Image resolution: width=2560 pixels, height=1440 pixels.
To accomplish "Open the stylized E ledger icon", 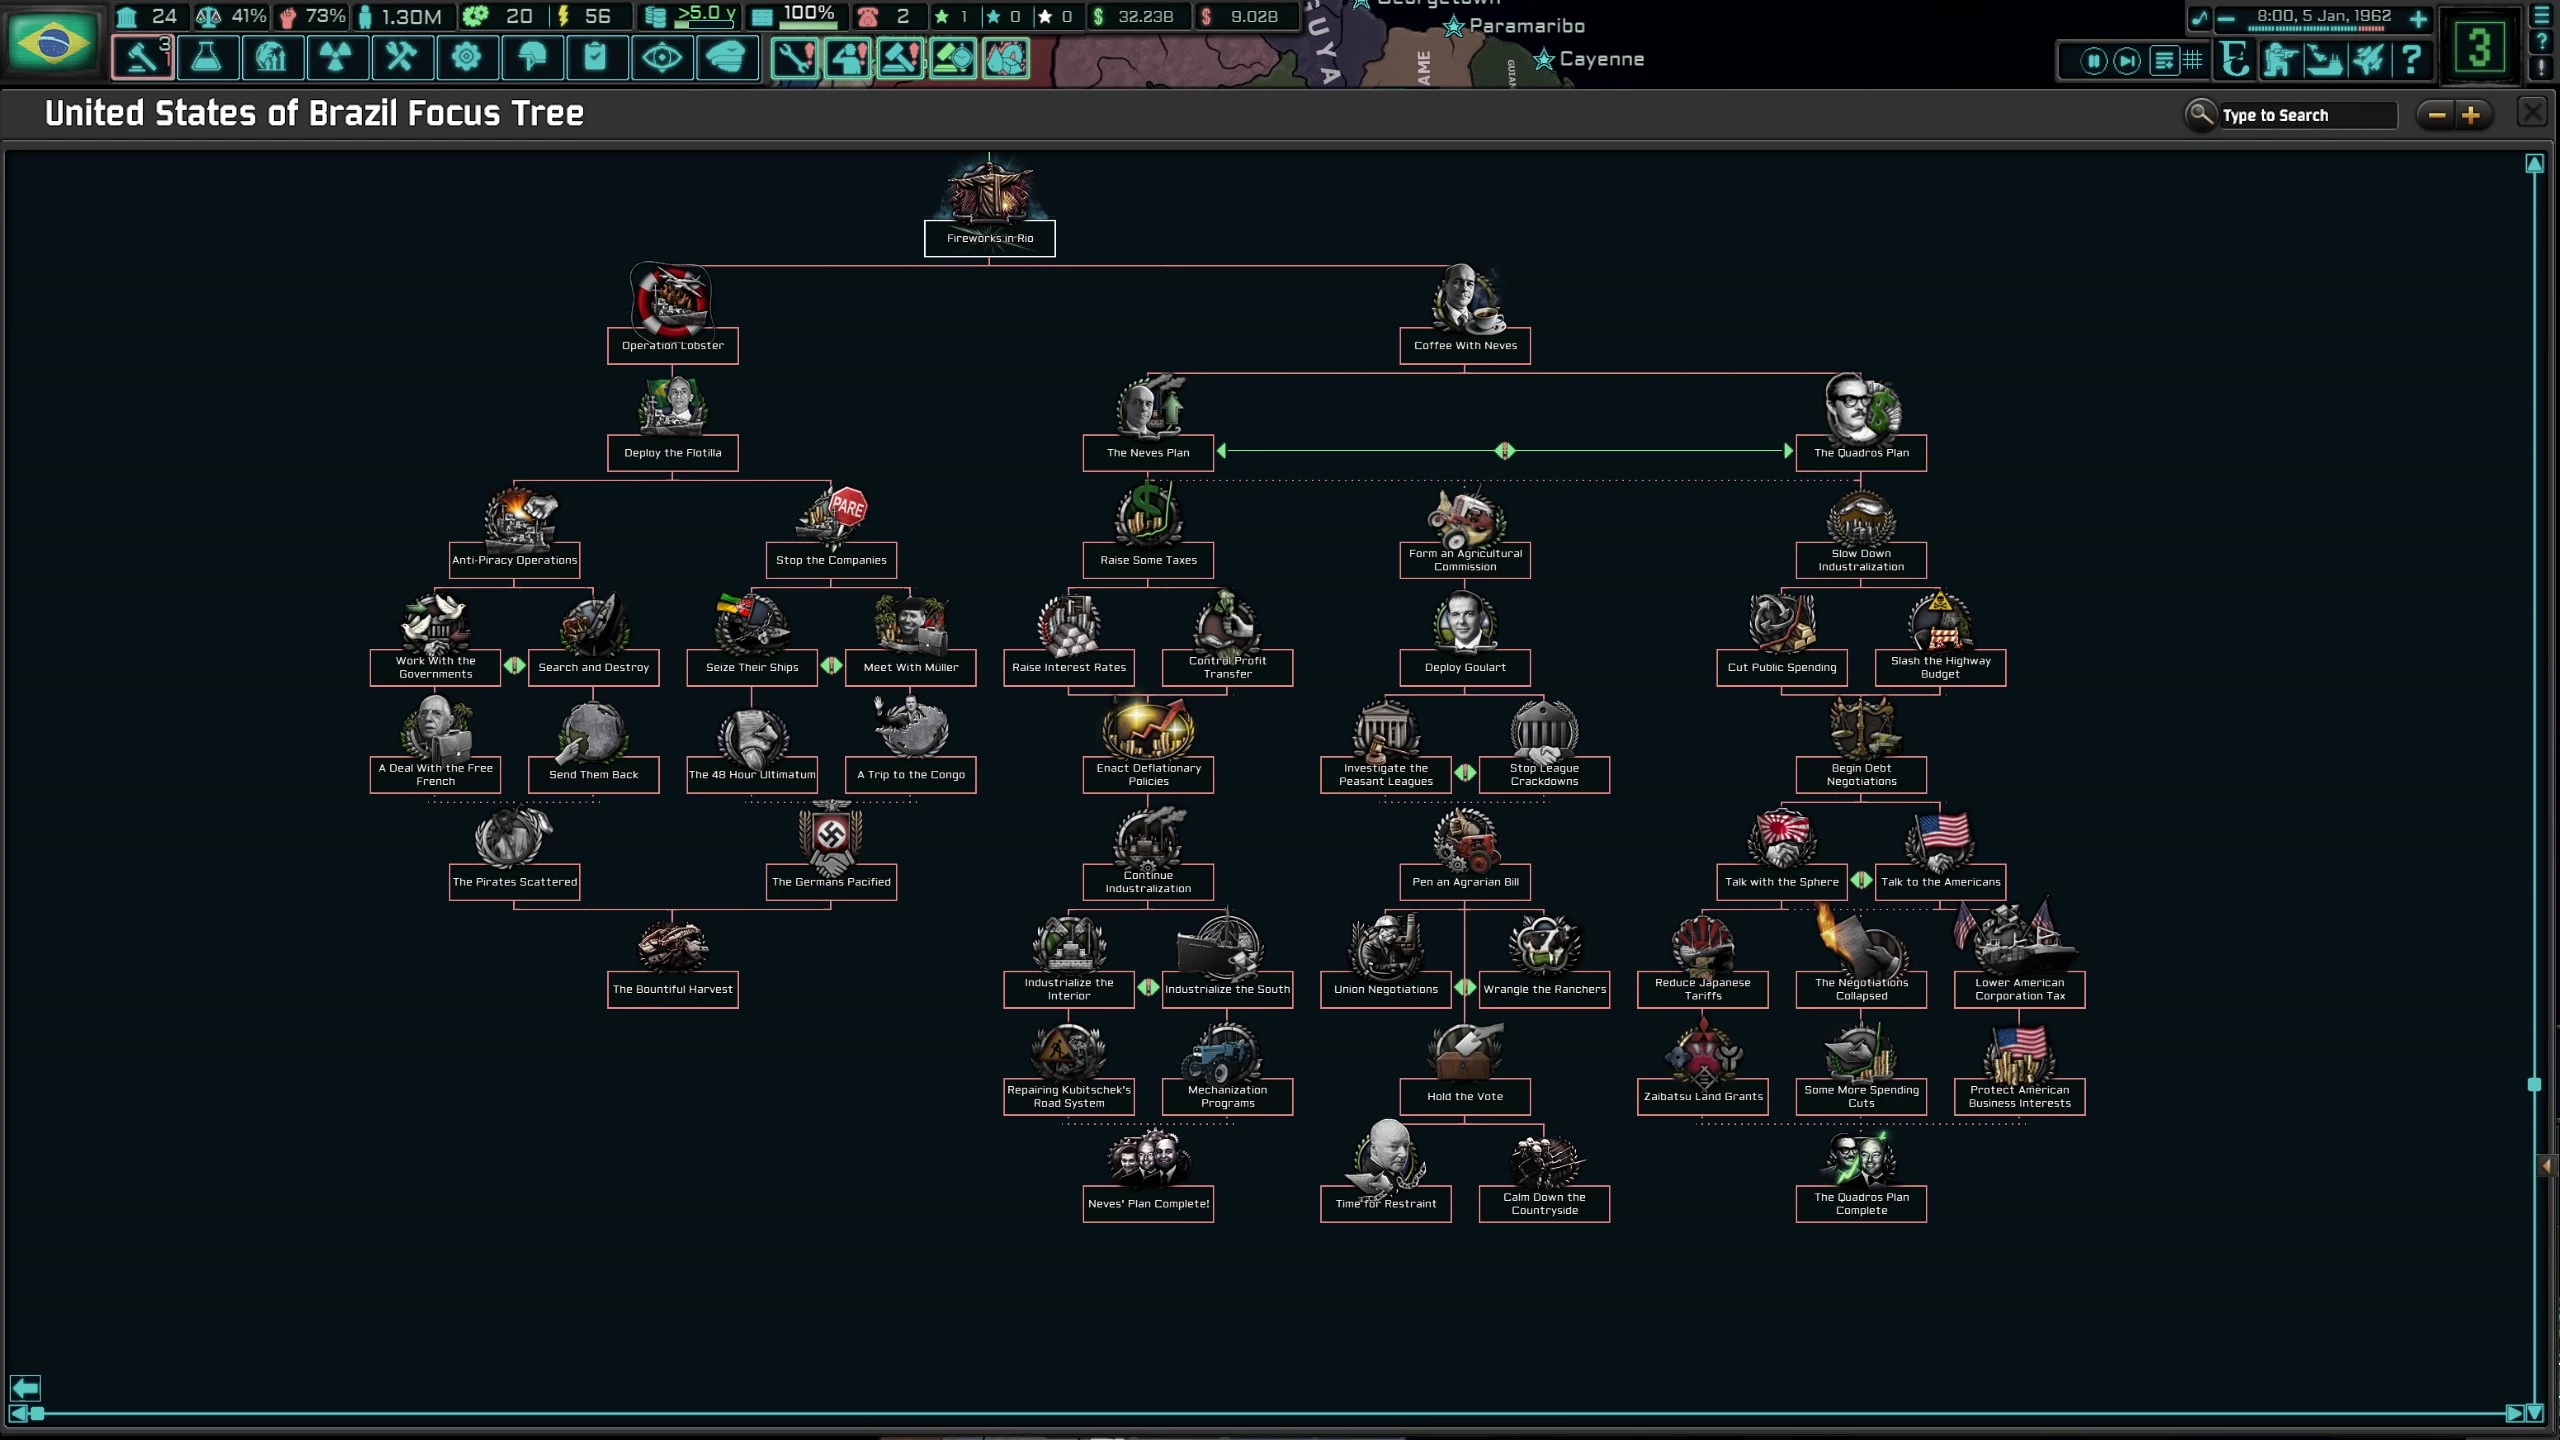I will pos(2235,59).
